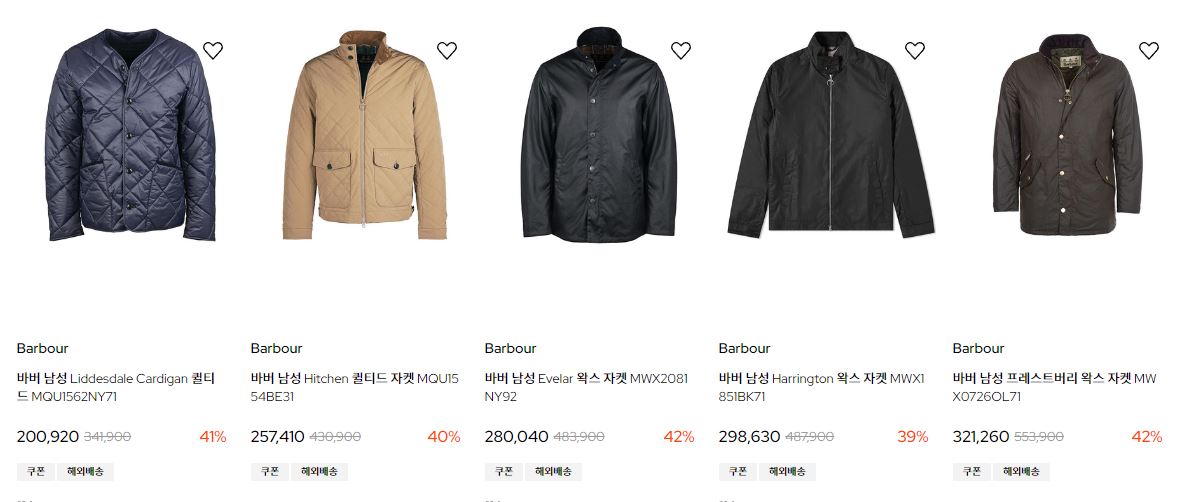Viewport: 1181px width, 502px height.
Task: Click Barbour brand above Evelar jacket
Action: [510, 348]
